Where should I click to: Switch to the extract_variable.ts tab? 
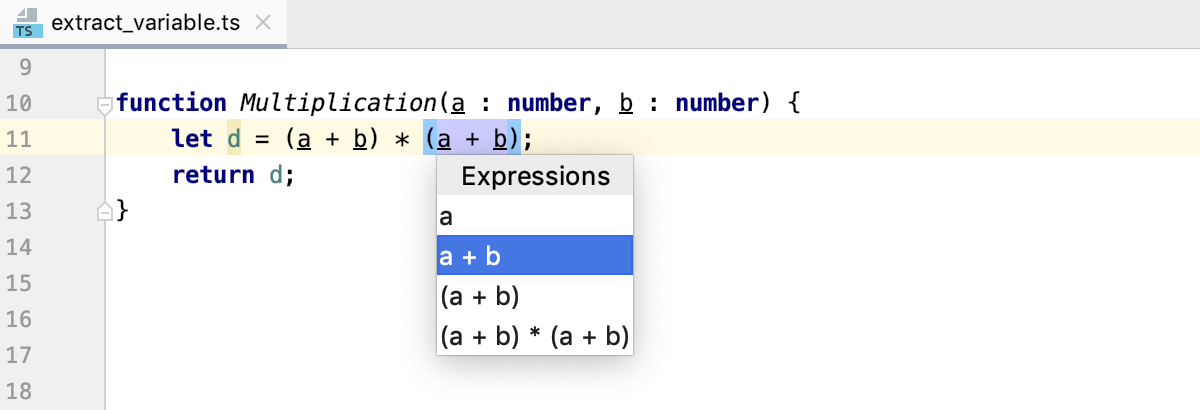pyautogui.click(x=145, y=22)
